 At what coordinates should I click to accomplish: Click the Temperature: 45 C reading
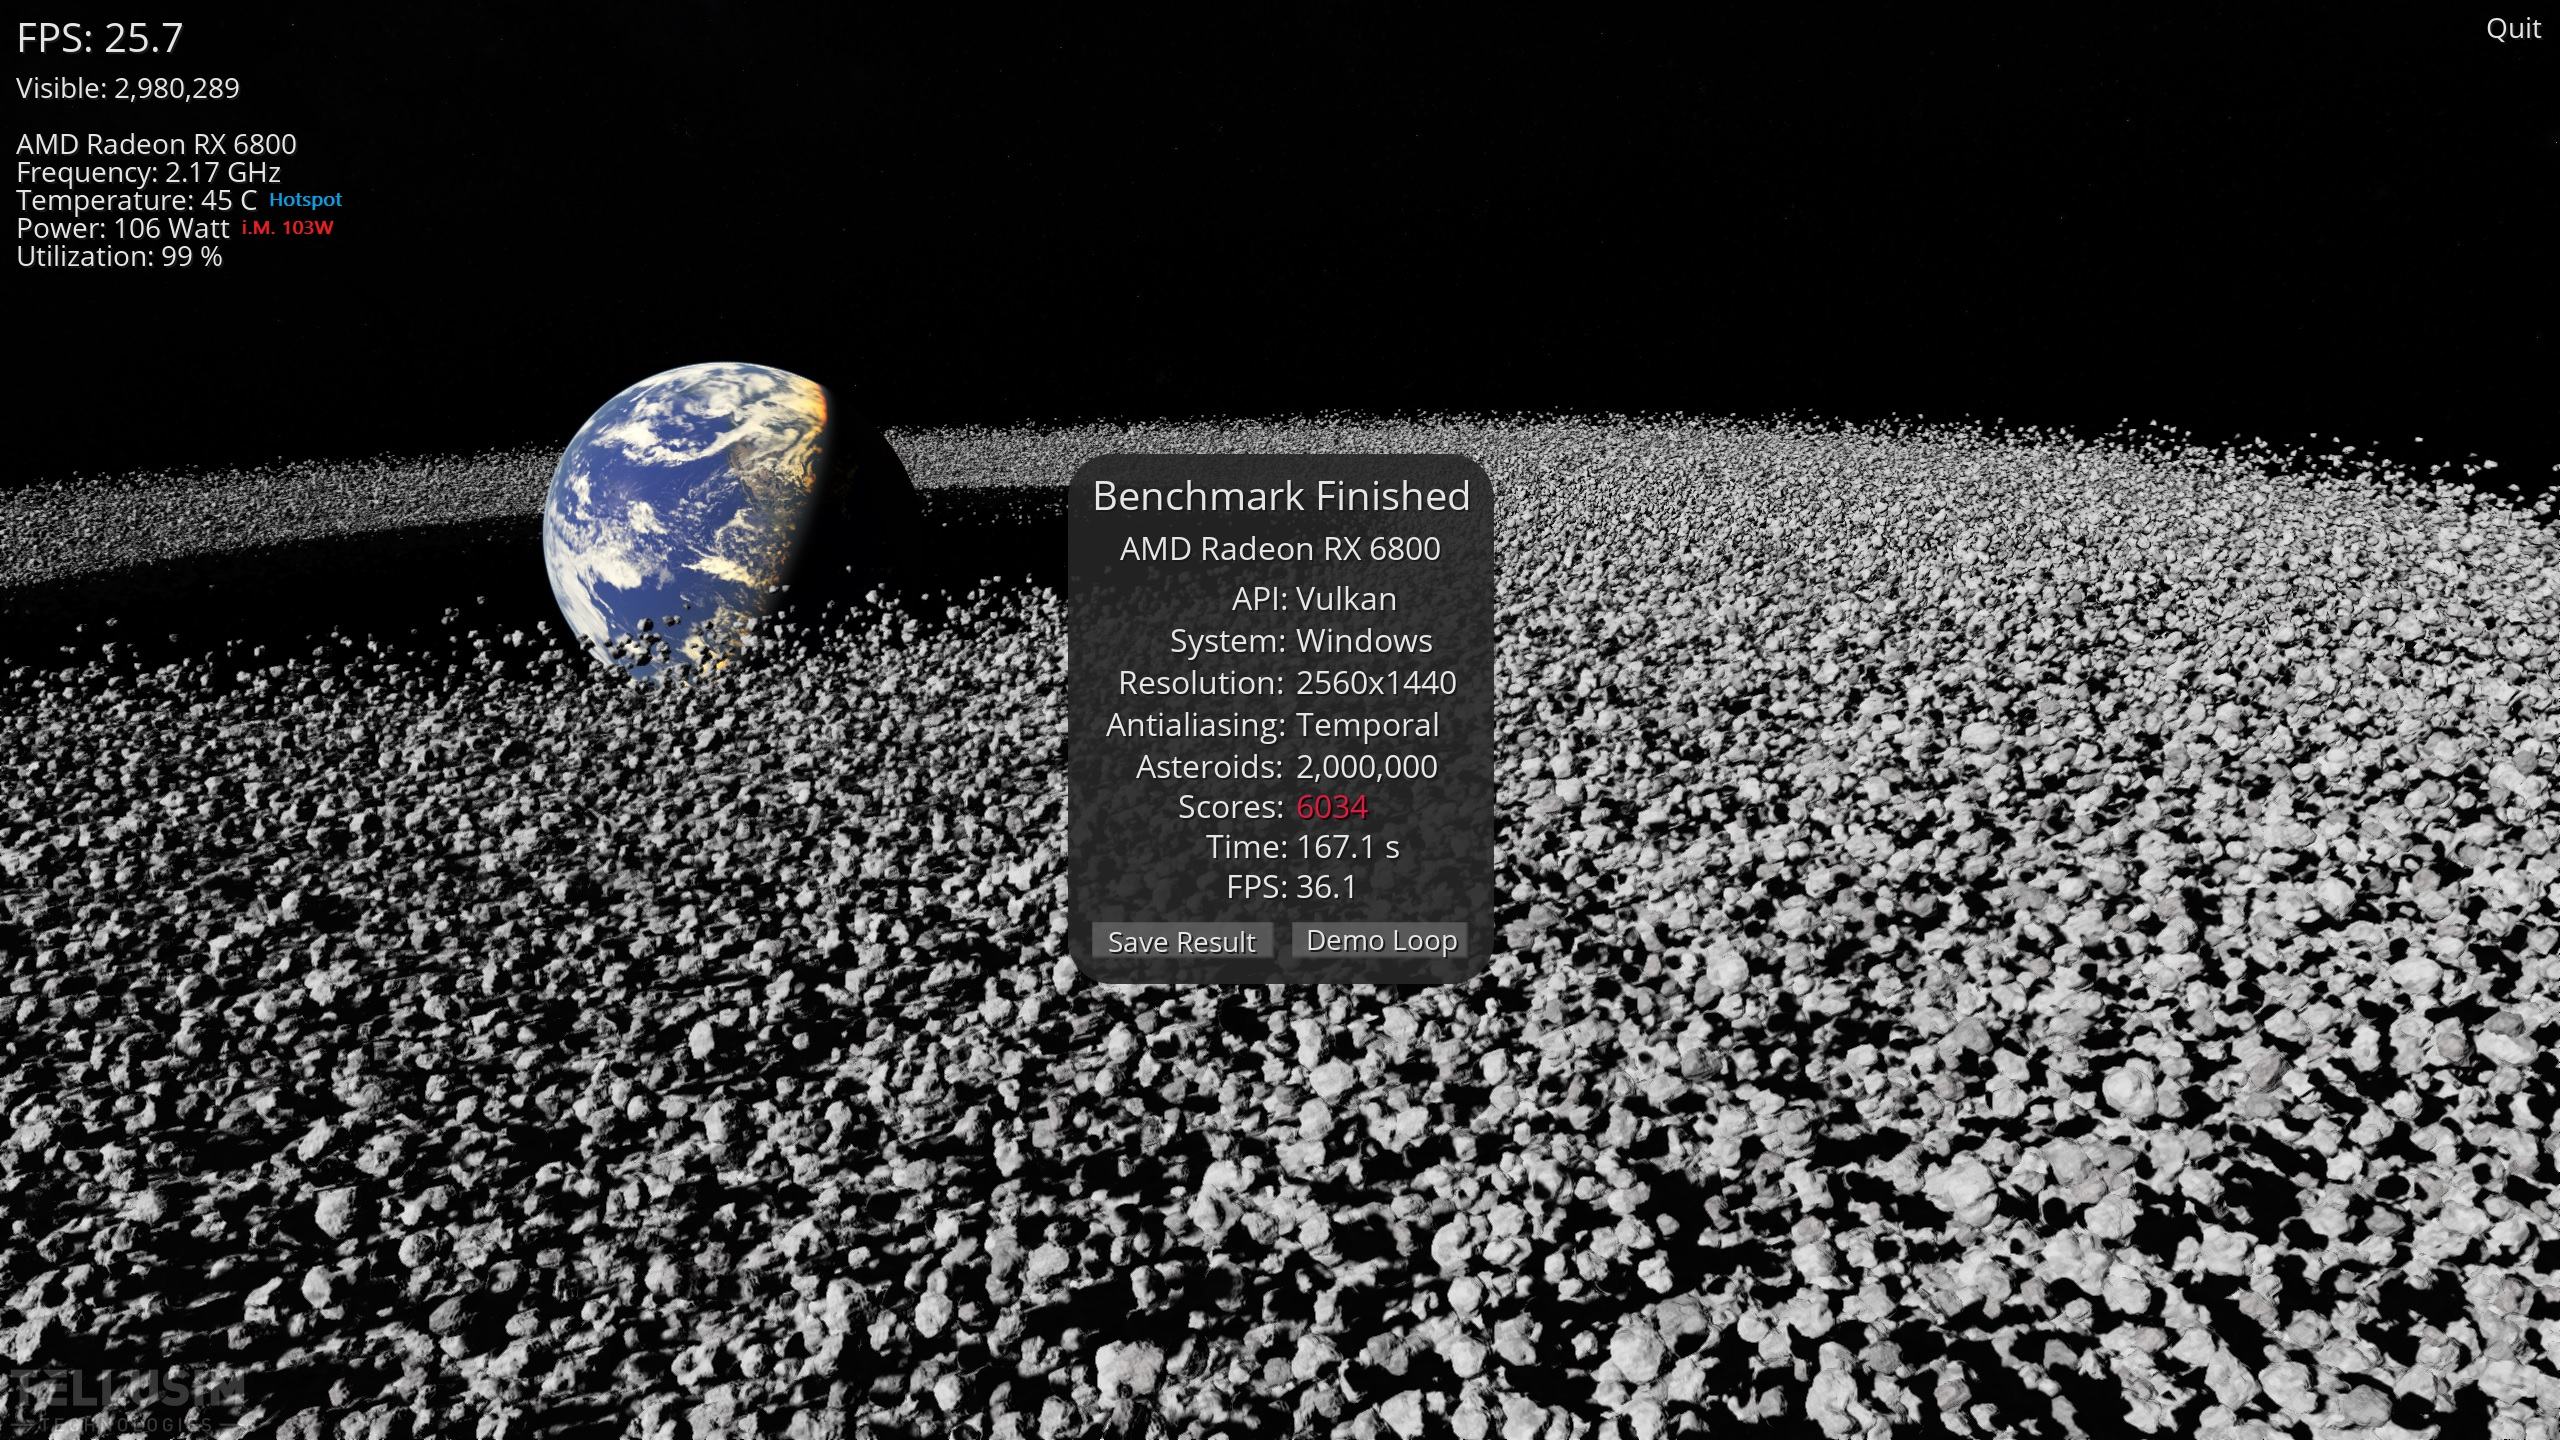[x=137, y=200]
